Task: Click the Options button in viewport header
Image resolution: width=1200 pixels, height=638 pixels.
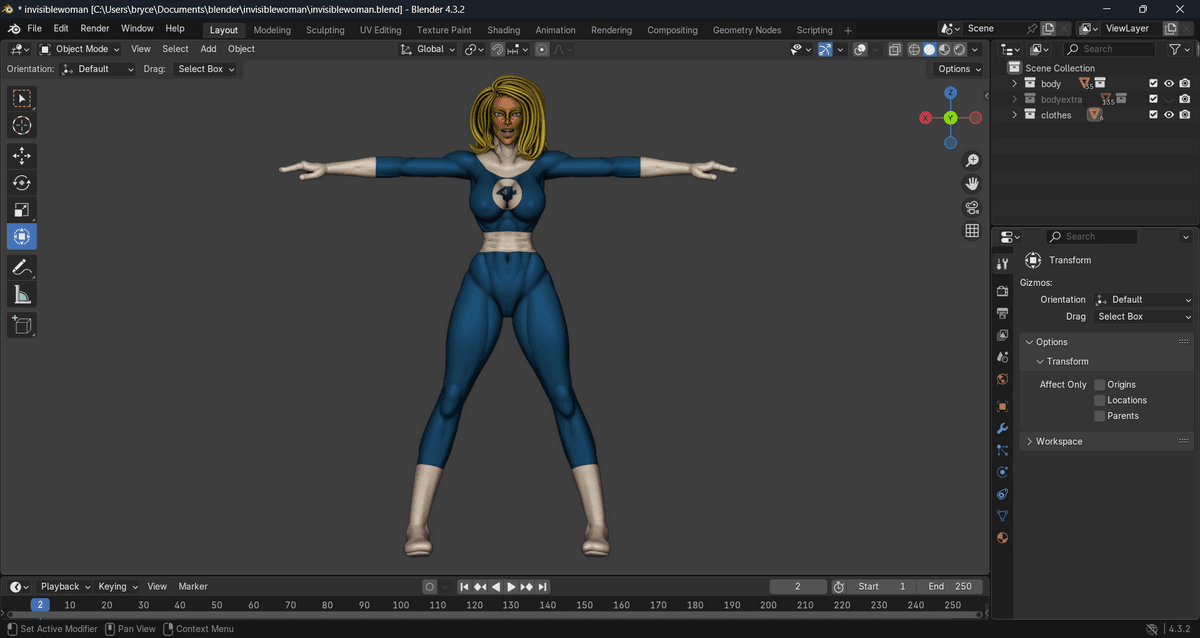Action: tap(958, 69)
